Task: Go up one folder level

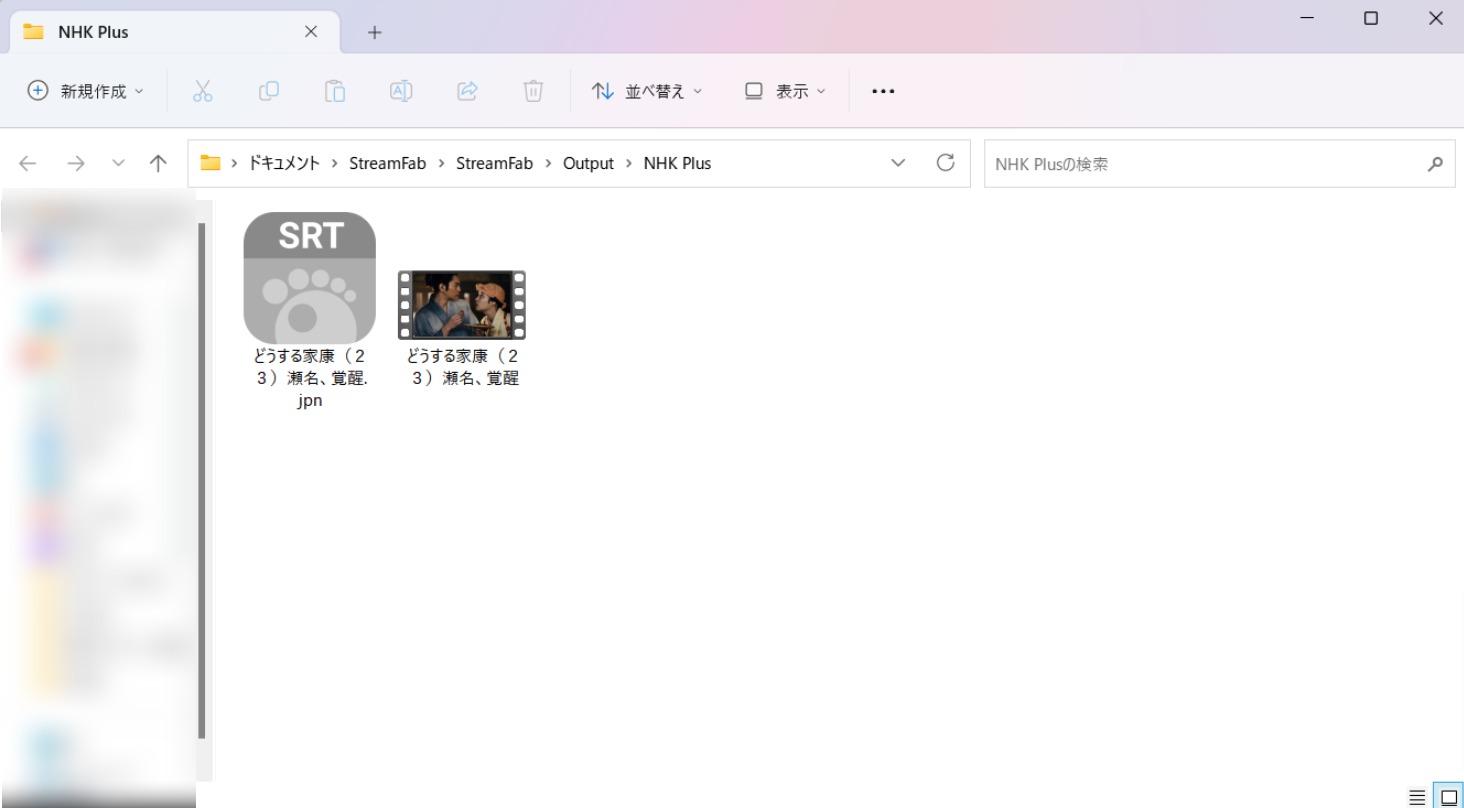Action: [158, 163]
